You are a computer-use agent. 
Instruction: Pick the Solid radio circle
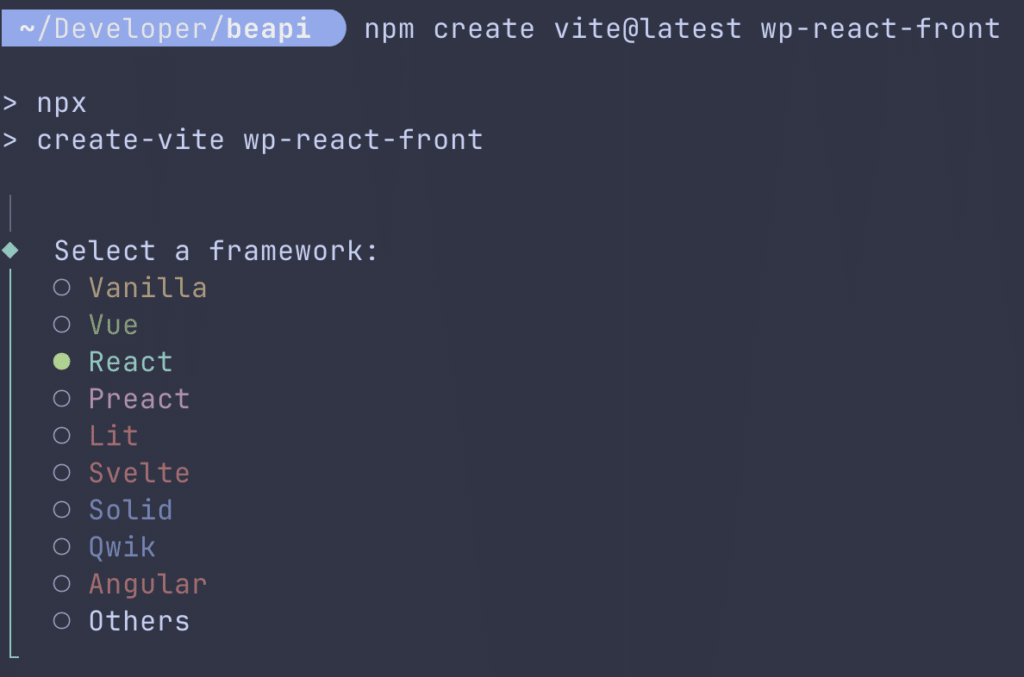pyautogui.click(x=62, y=509)
